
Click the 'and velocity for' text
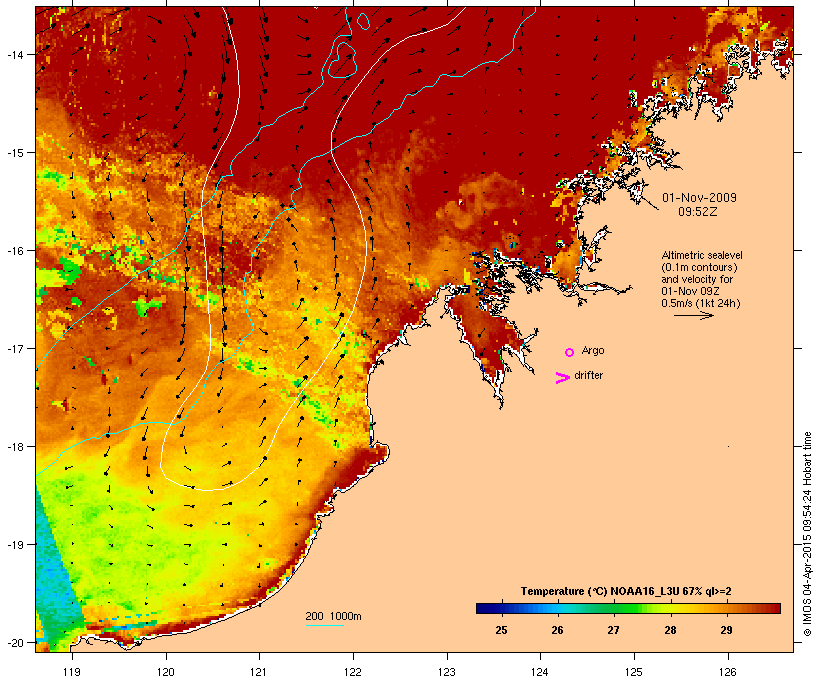coord(697,279)
